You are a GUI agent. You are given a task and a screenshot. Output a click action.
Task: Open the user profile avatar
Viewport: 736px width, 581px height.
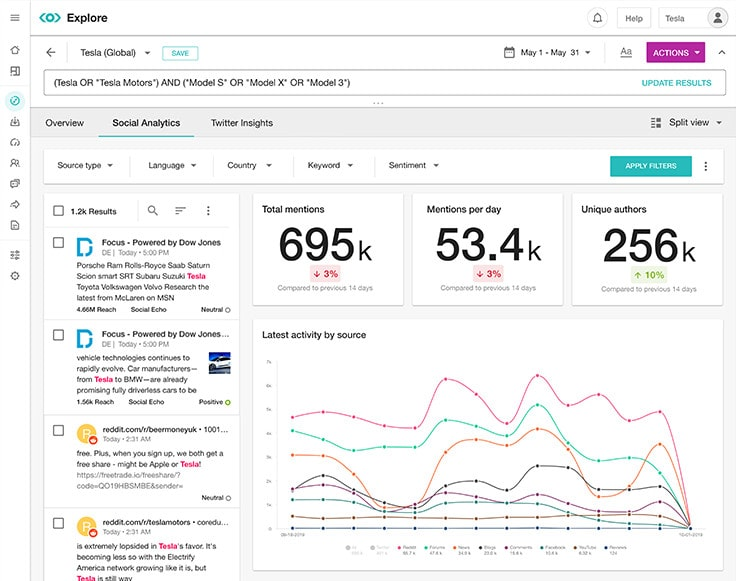(x=718, y=18)
